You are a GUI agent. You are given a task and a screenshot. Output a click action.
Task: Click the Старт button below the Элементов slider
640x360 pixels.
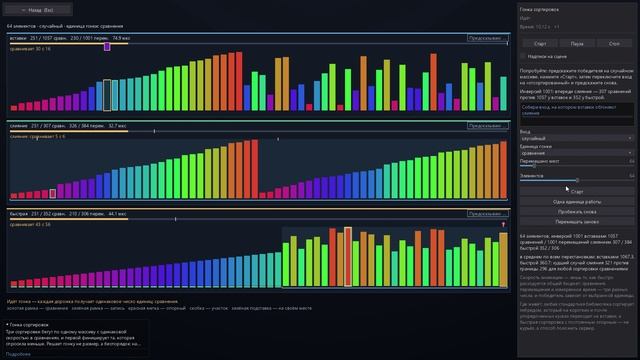coord(577,191)
